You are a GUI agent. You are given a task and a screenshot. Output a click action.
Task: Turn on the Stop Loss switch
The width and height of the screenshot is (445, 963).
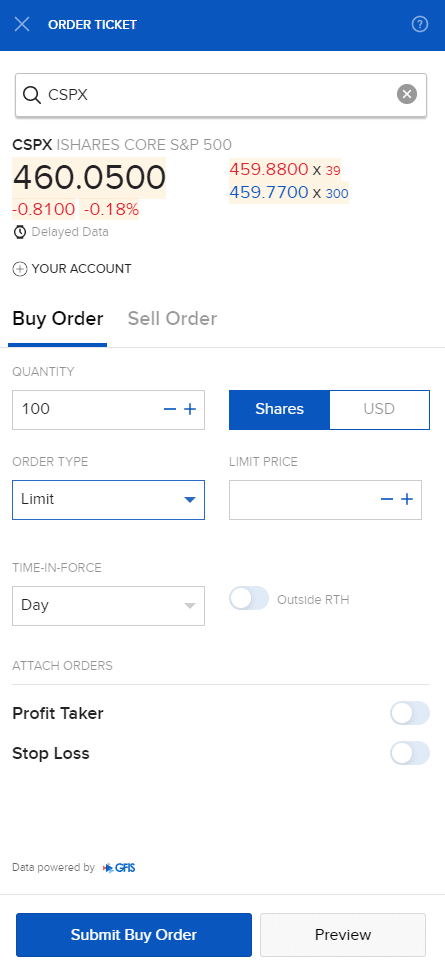[410, 753]
